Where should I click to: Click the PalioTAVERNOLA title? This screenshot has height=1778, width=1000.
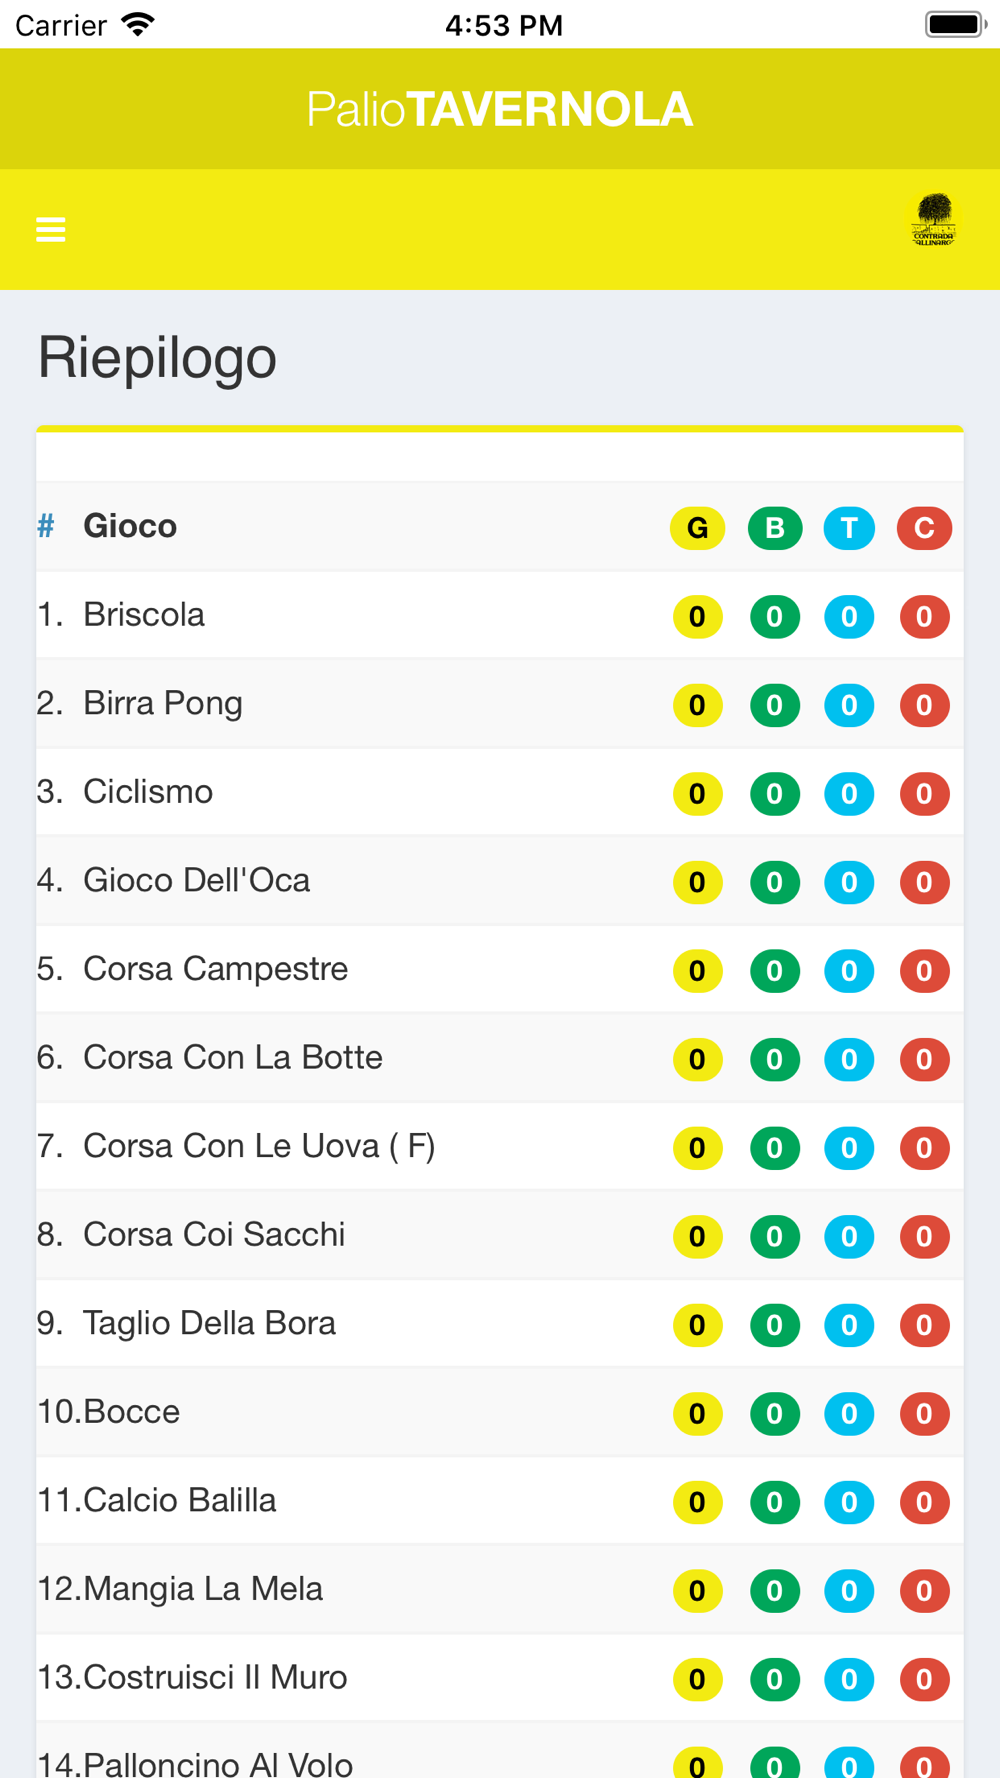pos(500,109)
